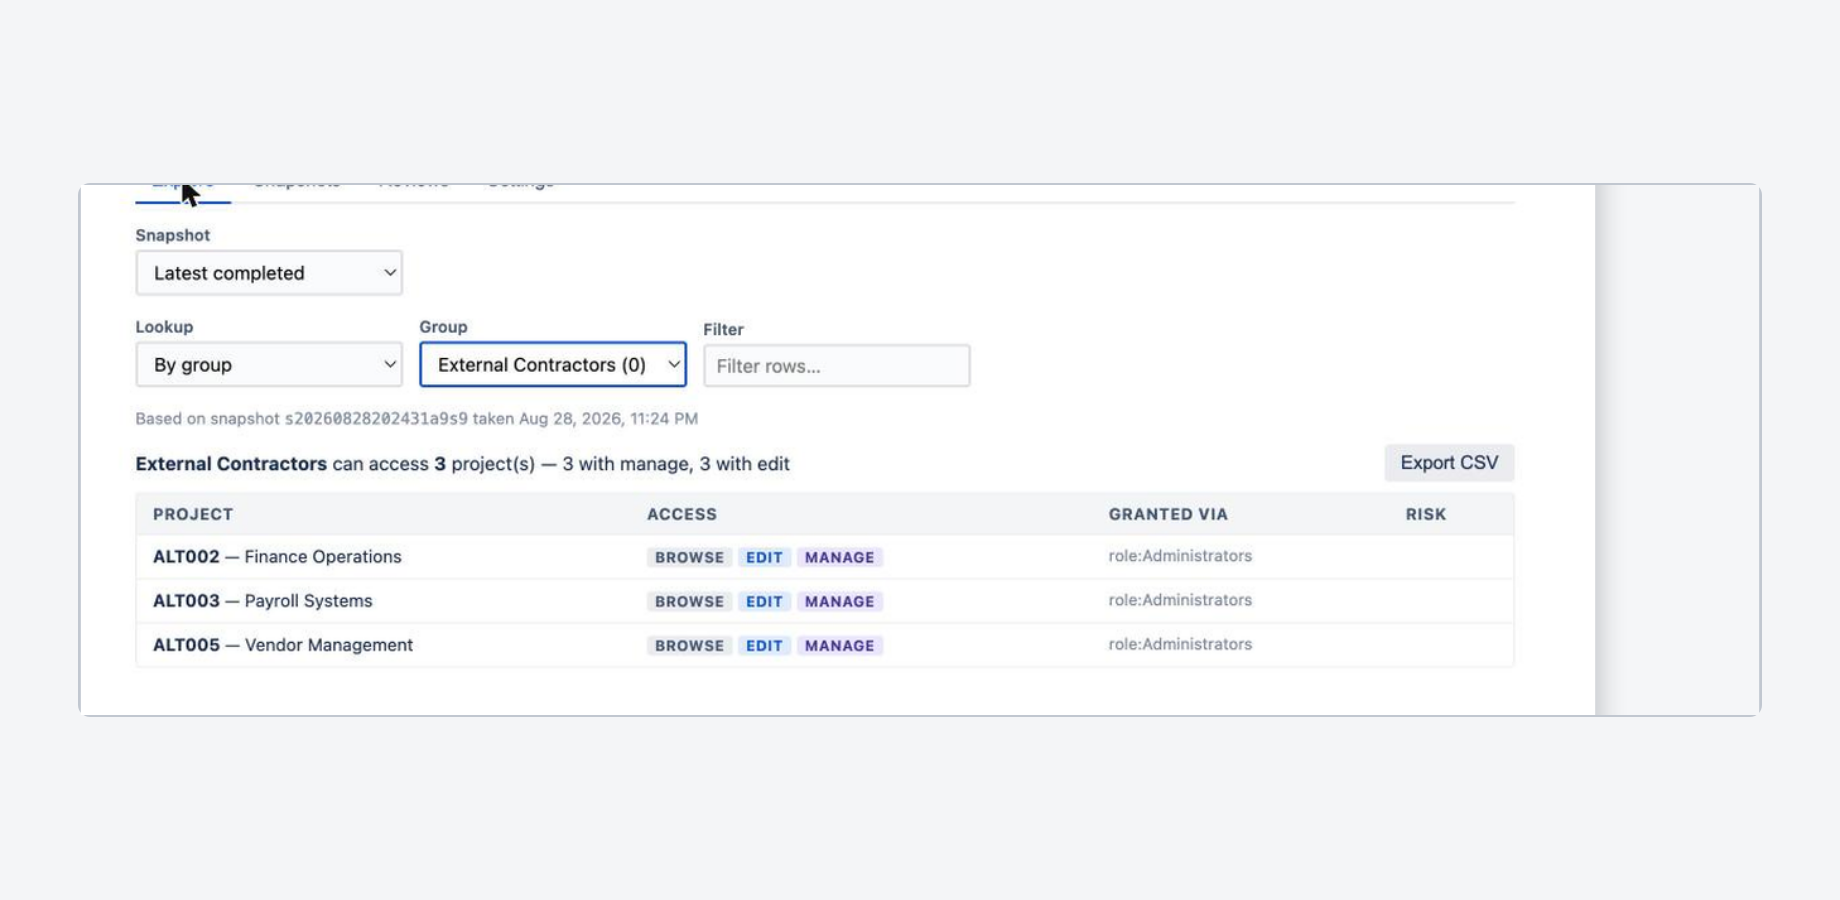Click the EDIT badge for Vendor Management
Screen dimensions: 1840x900
point(764,646)
